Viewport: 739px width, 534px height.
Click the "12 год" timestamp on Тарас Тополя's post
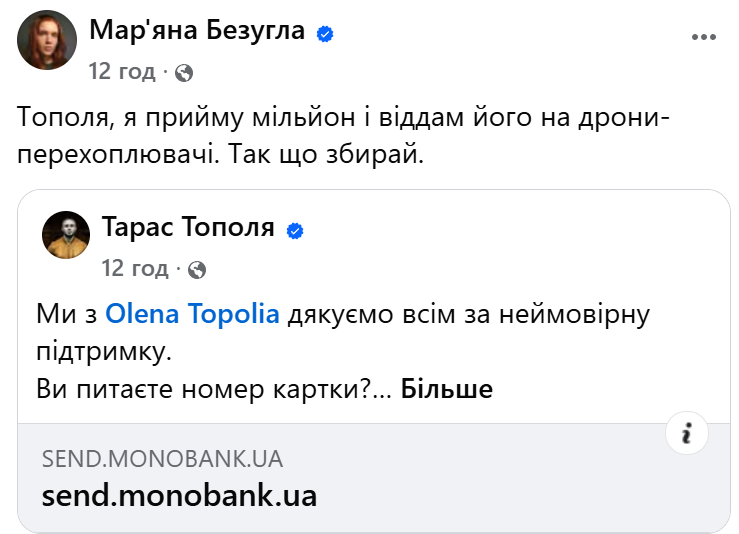click(135, 269)
